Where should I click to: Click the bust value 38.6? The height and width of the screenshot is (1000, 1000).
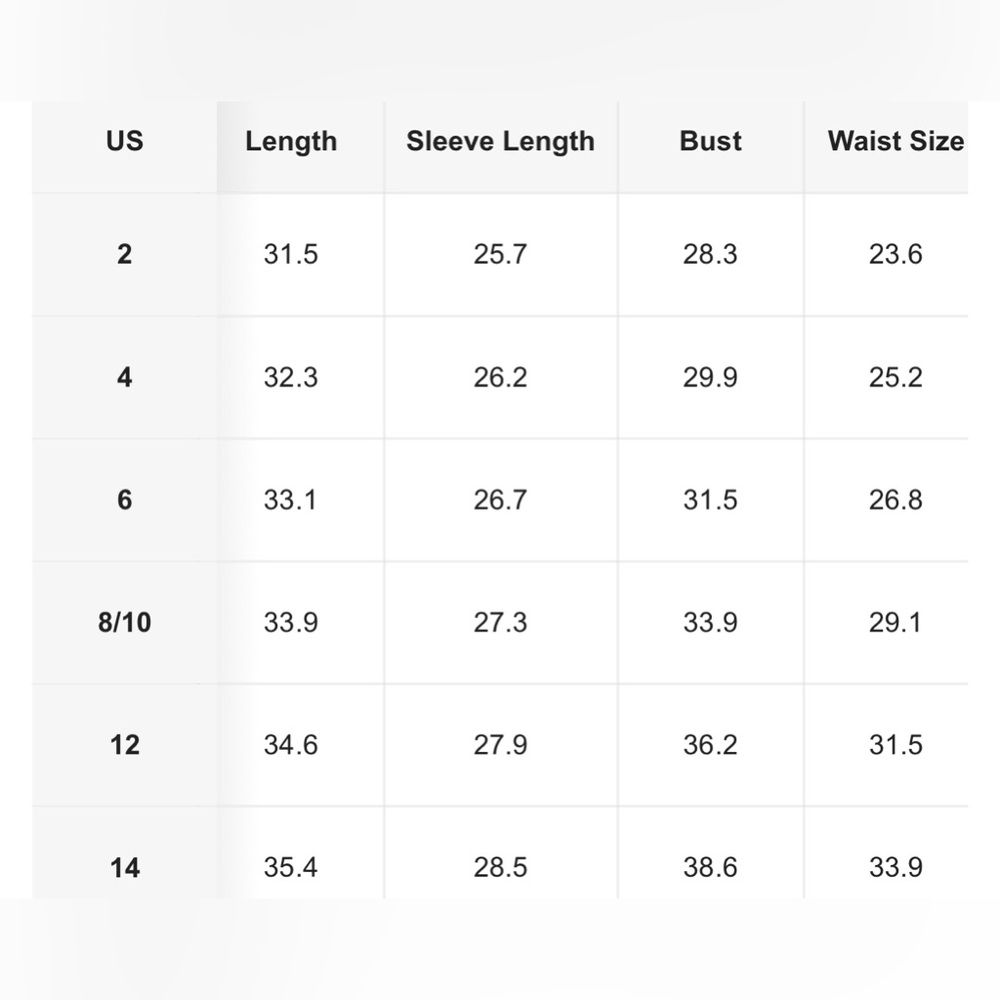(710, 867)
